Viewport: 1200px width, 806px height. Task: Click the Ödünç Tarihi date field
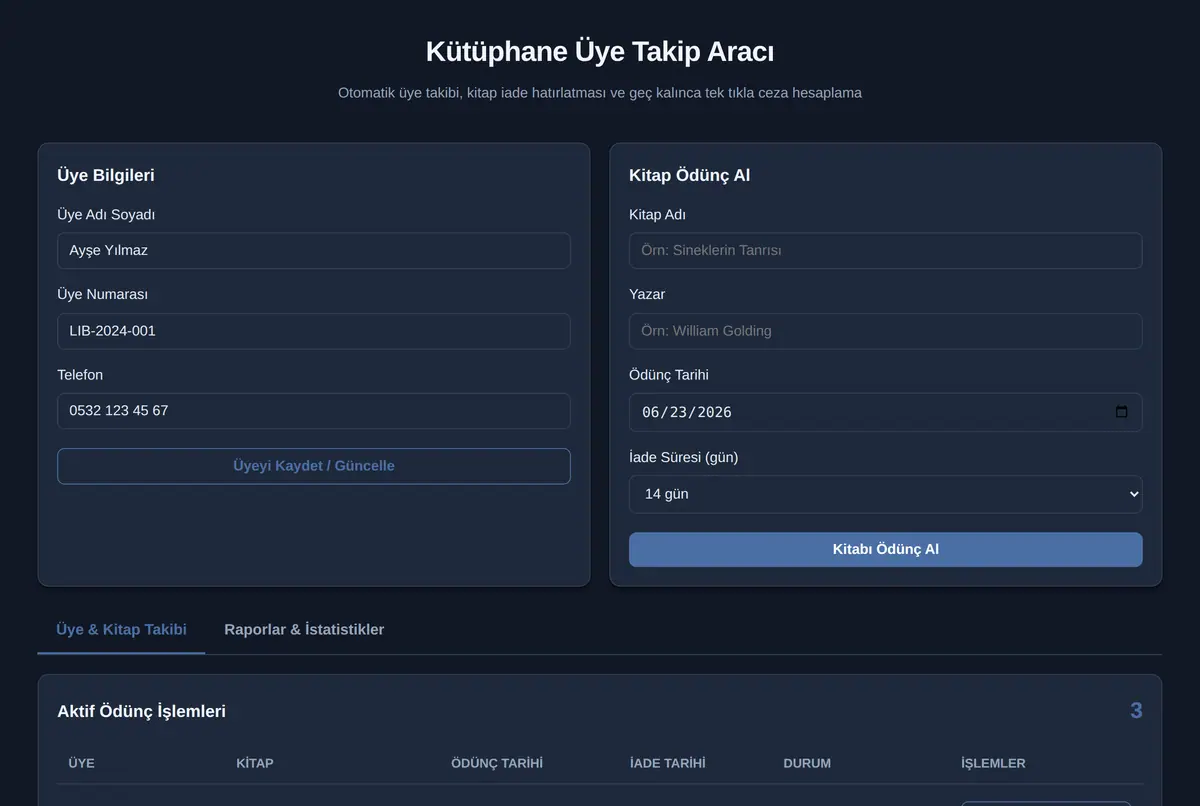pos(885,412)
